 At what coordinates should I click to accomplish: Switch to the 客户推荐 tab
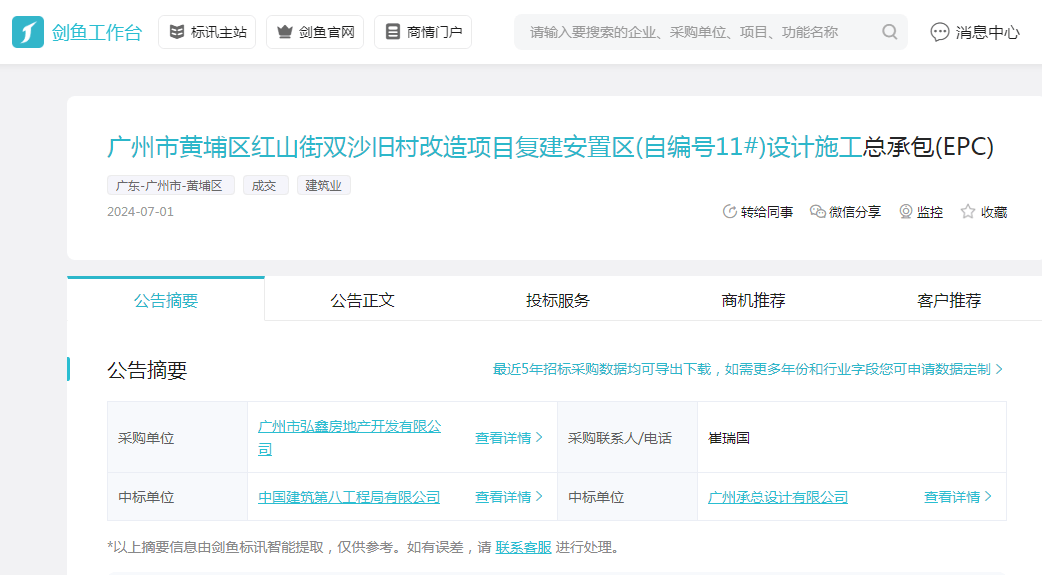(x=948, y=300)
